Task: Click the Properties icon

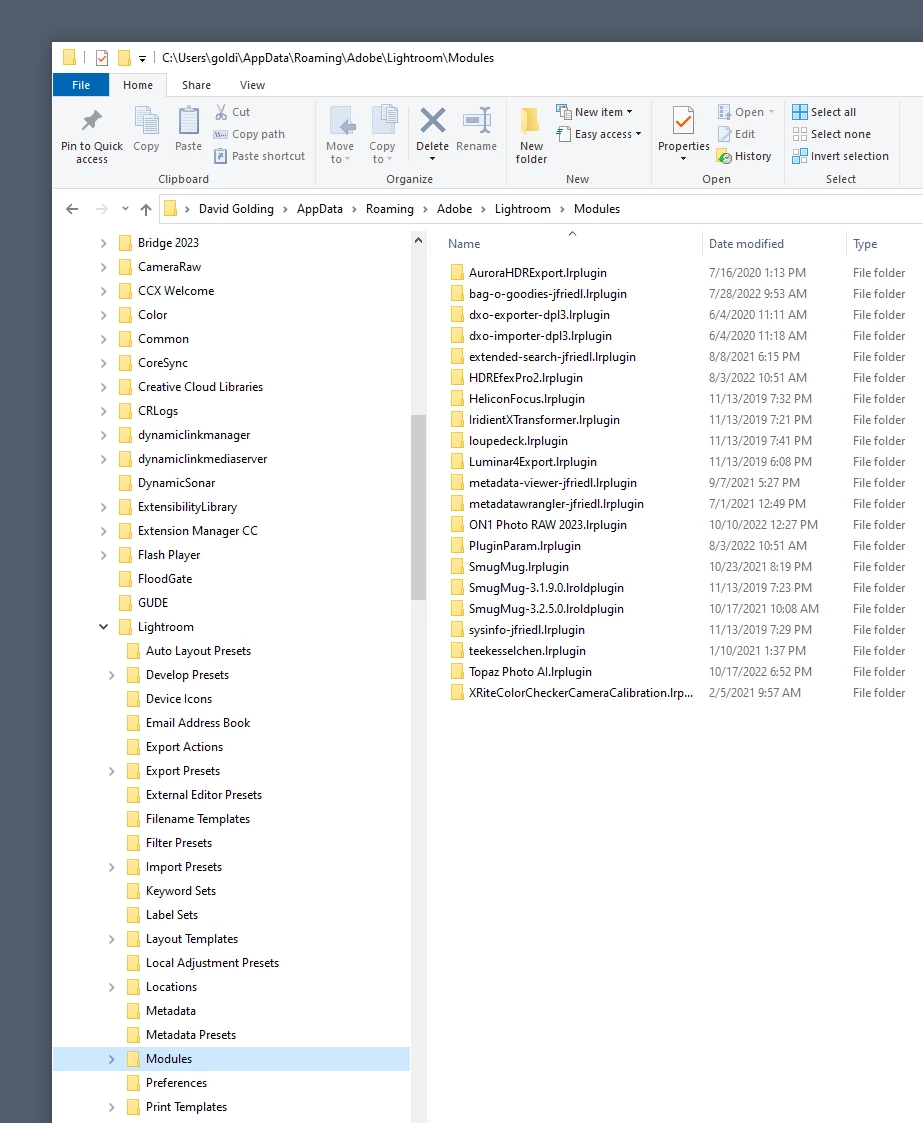Action: (684, 120)
